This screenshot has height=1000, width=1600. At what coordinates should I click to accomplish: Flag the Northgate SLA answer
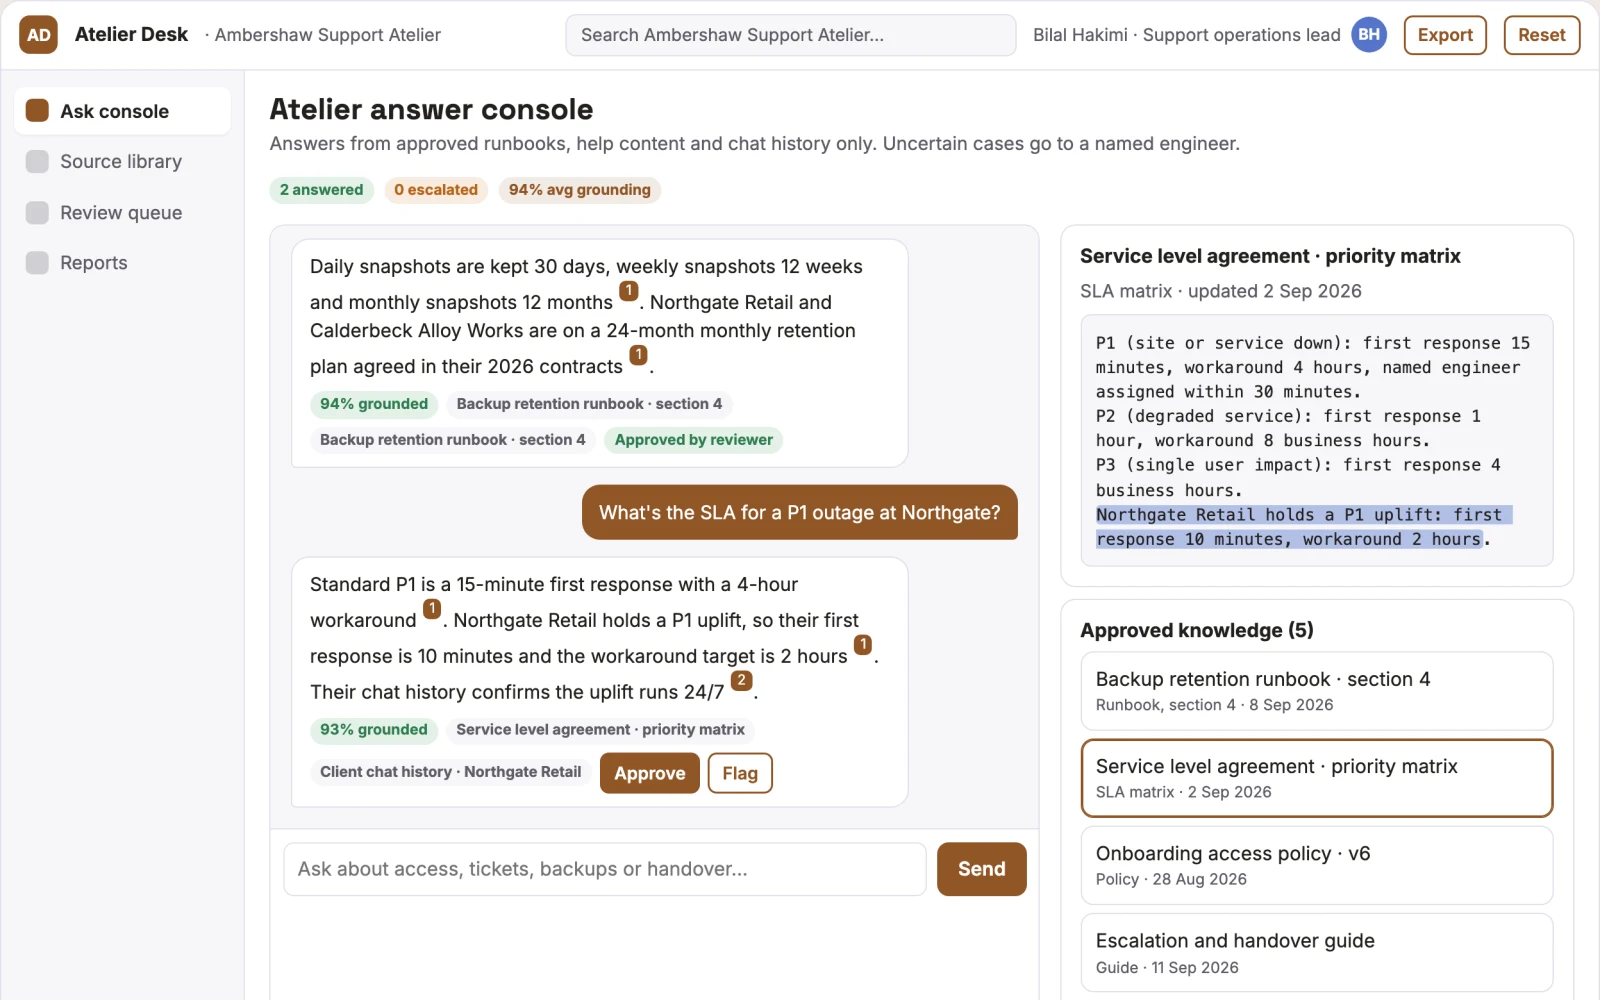[740, 773]
